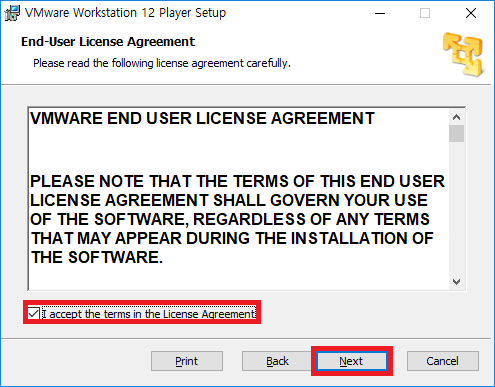The height and width of the screenshot is (387, 495).
Task: Click the 'VMware Workstation 12 Player Setup' title text
Action: pos(125,13)
